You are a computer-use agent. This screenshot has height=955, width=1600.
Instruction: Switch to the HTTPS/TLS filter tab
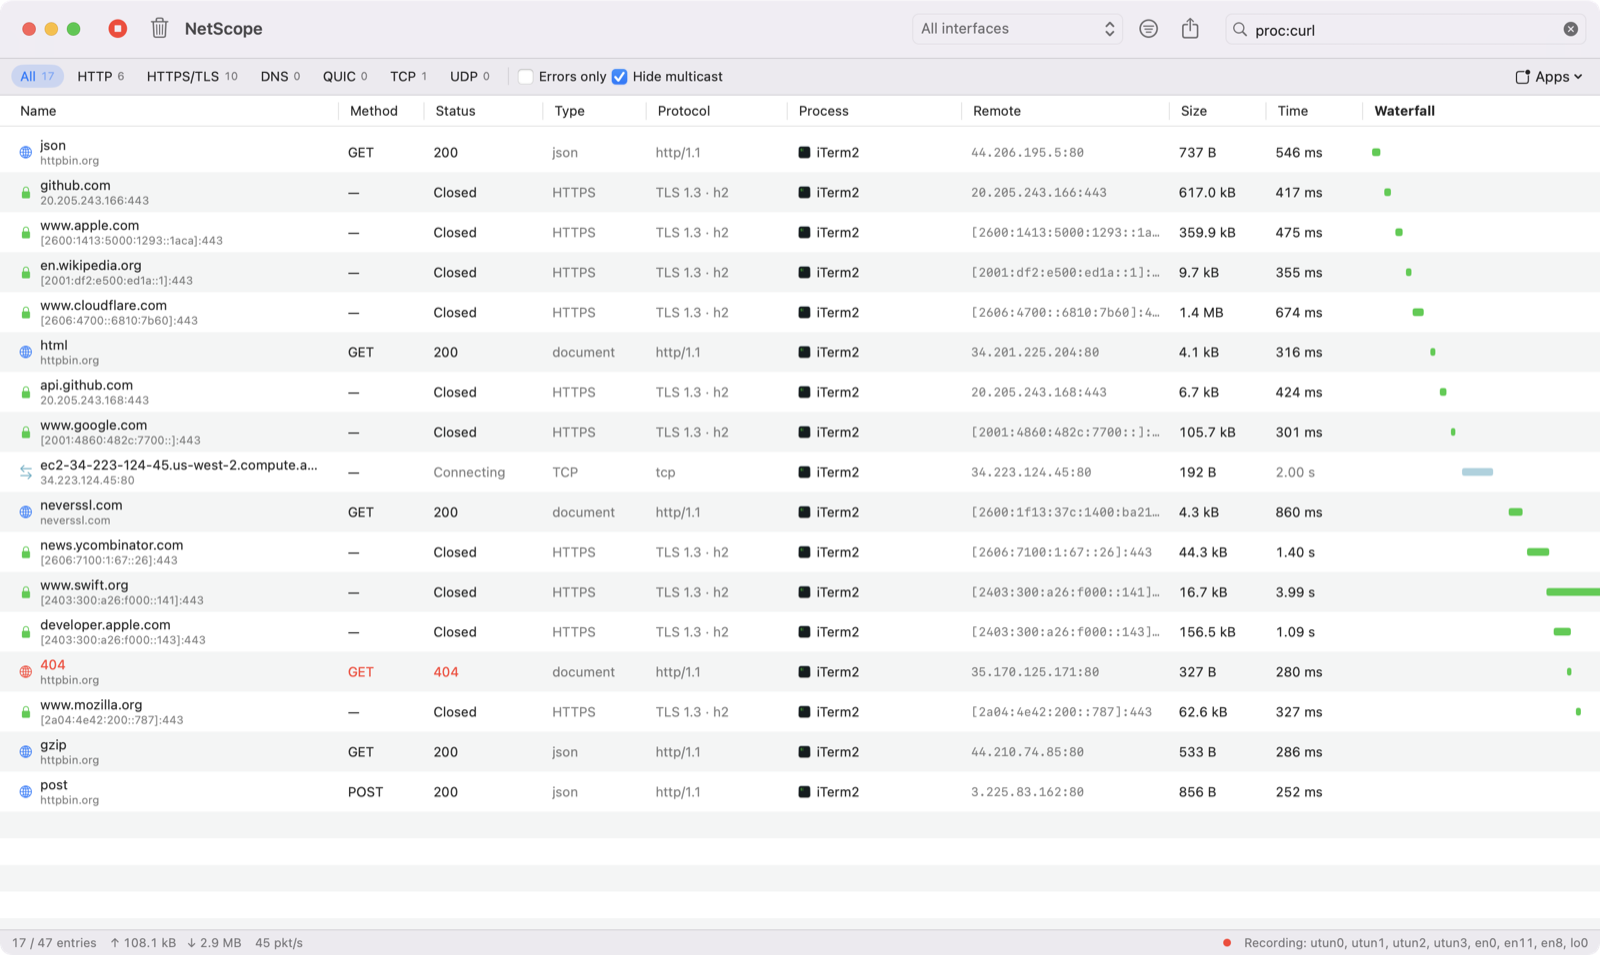(x=192, y=76)
